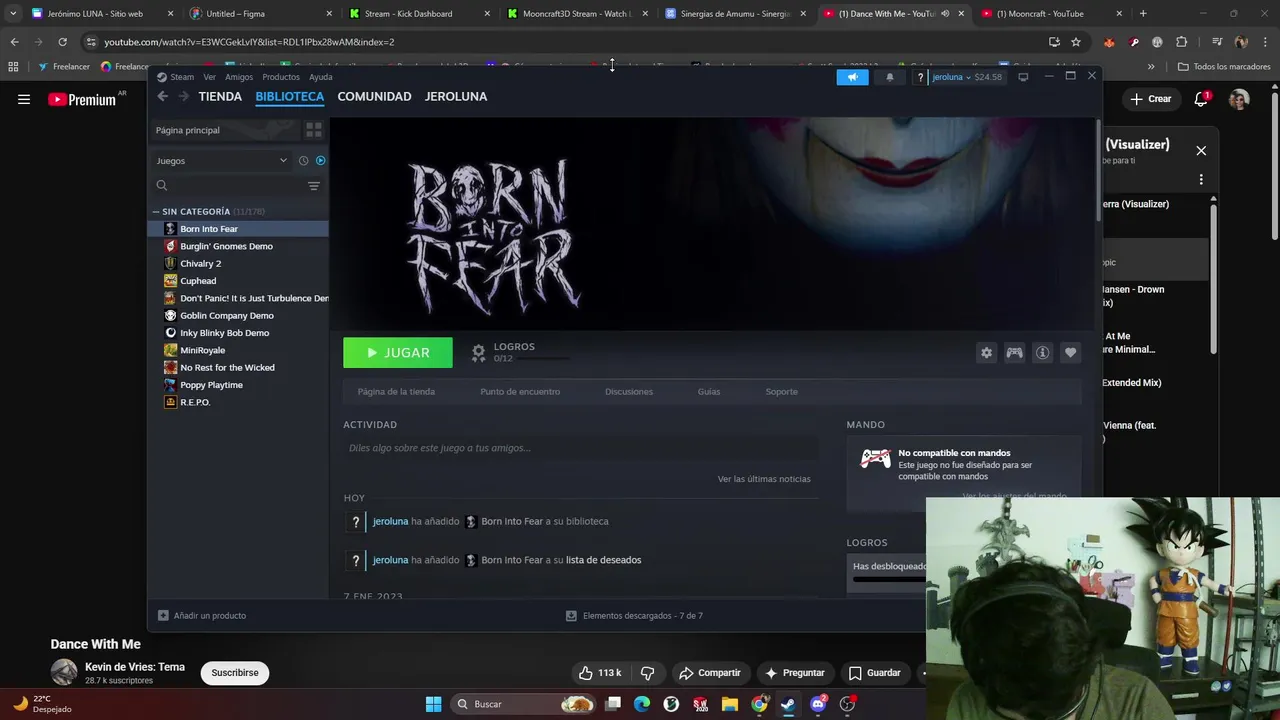Open Página principal in the library
The height and width of the screenshot is (720, 1280).
[225, 130]
